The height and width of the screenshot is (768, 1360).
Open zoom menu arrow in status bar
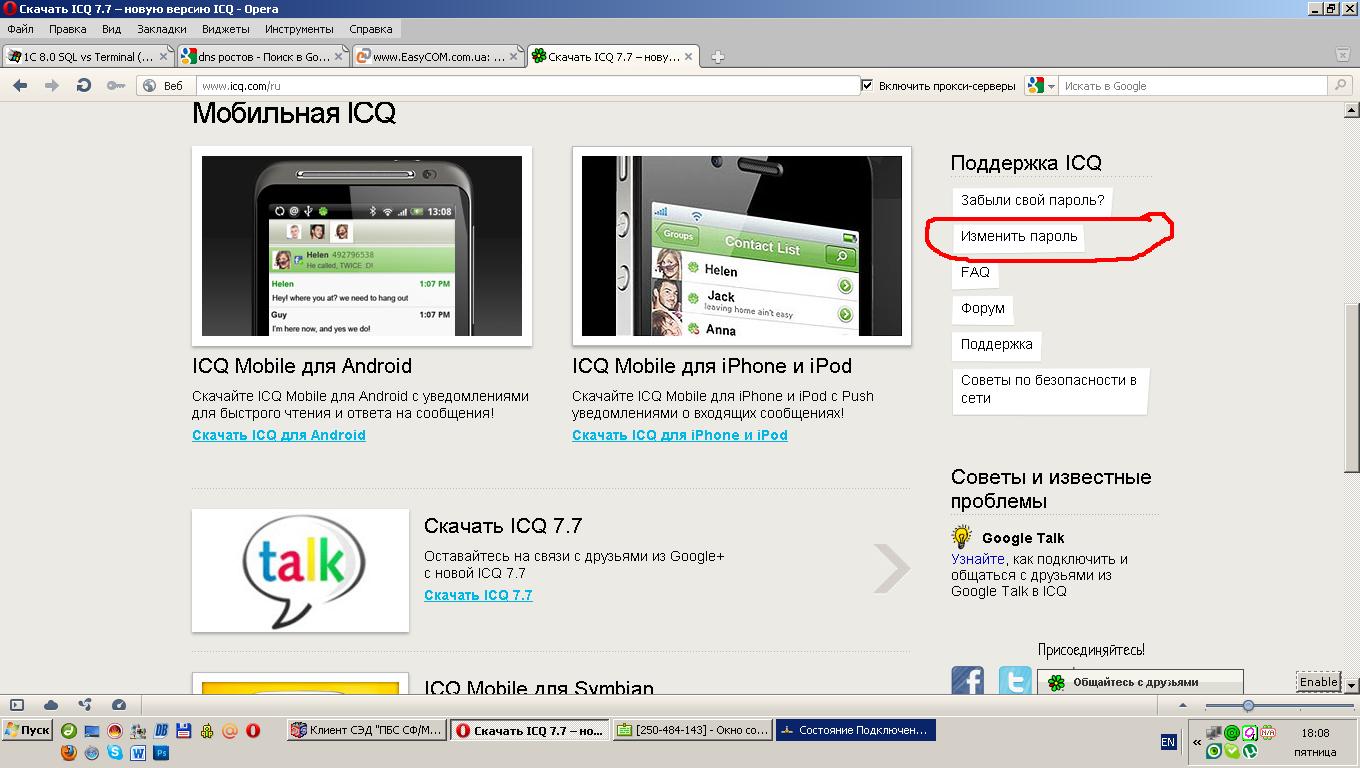click(1183, 706)
